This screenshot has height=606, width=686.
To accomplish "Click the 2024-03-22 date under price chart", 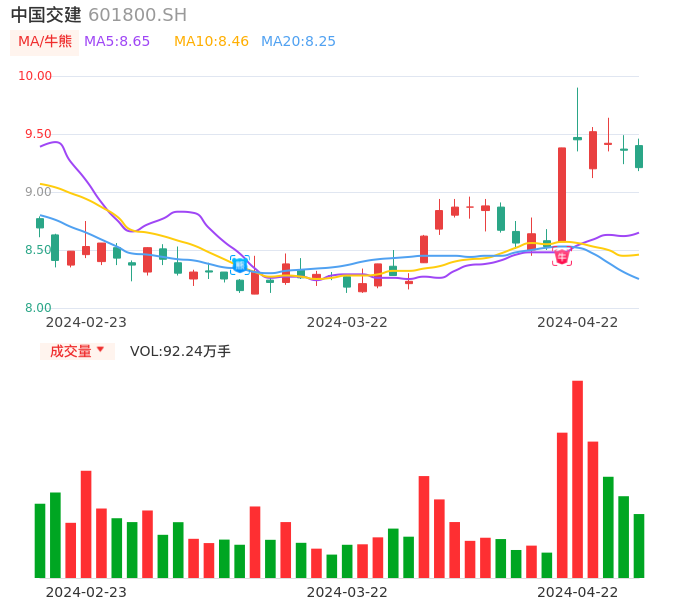I will tap(347, 322).
